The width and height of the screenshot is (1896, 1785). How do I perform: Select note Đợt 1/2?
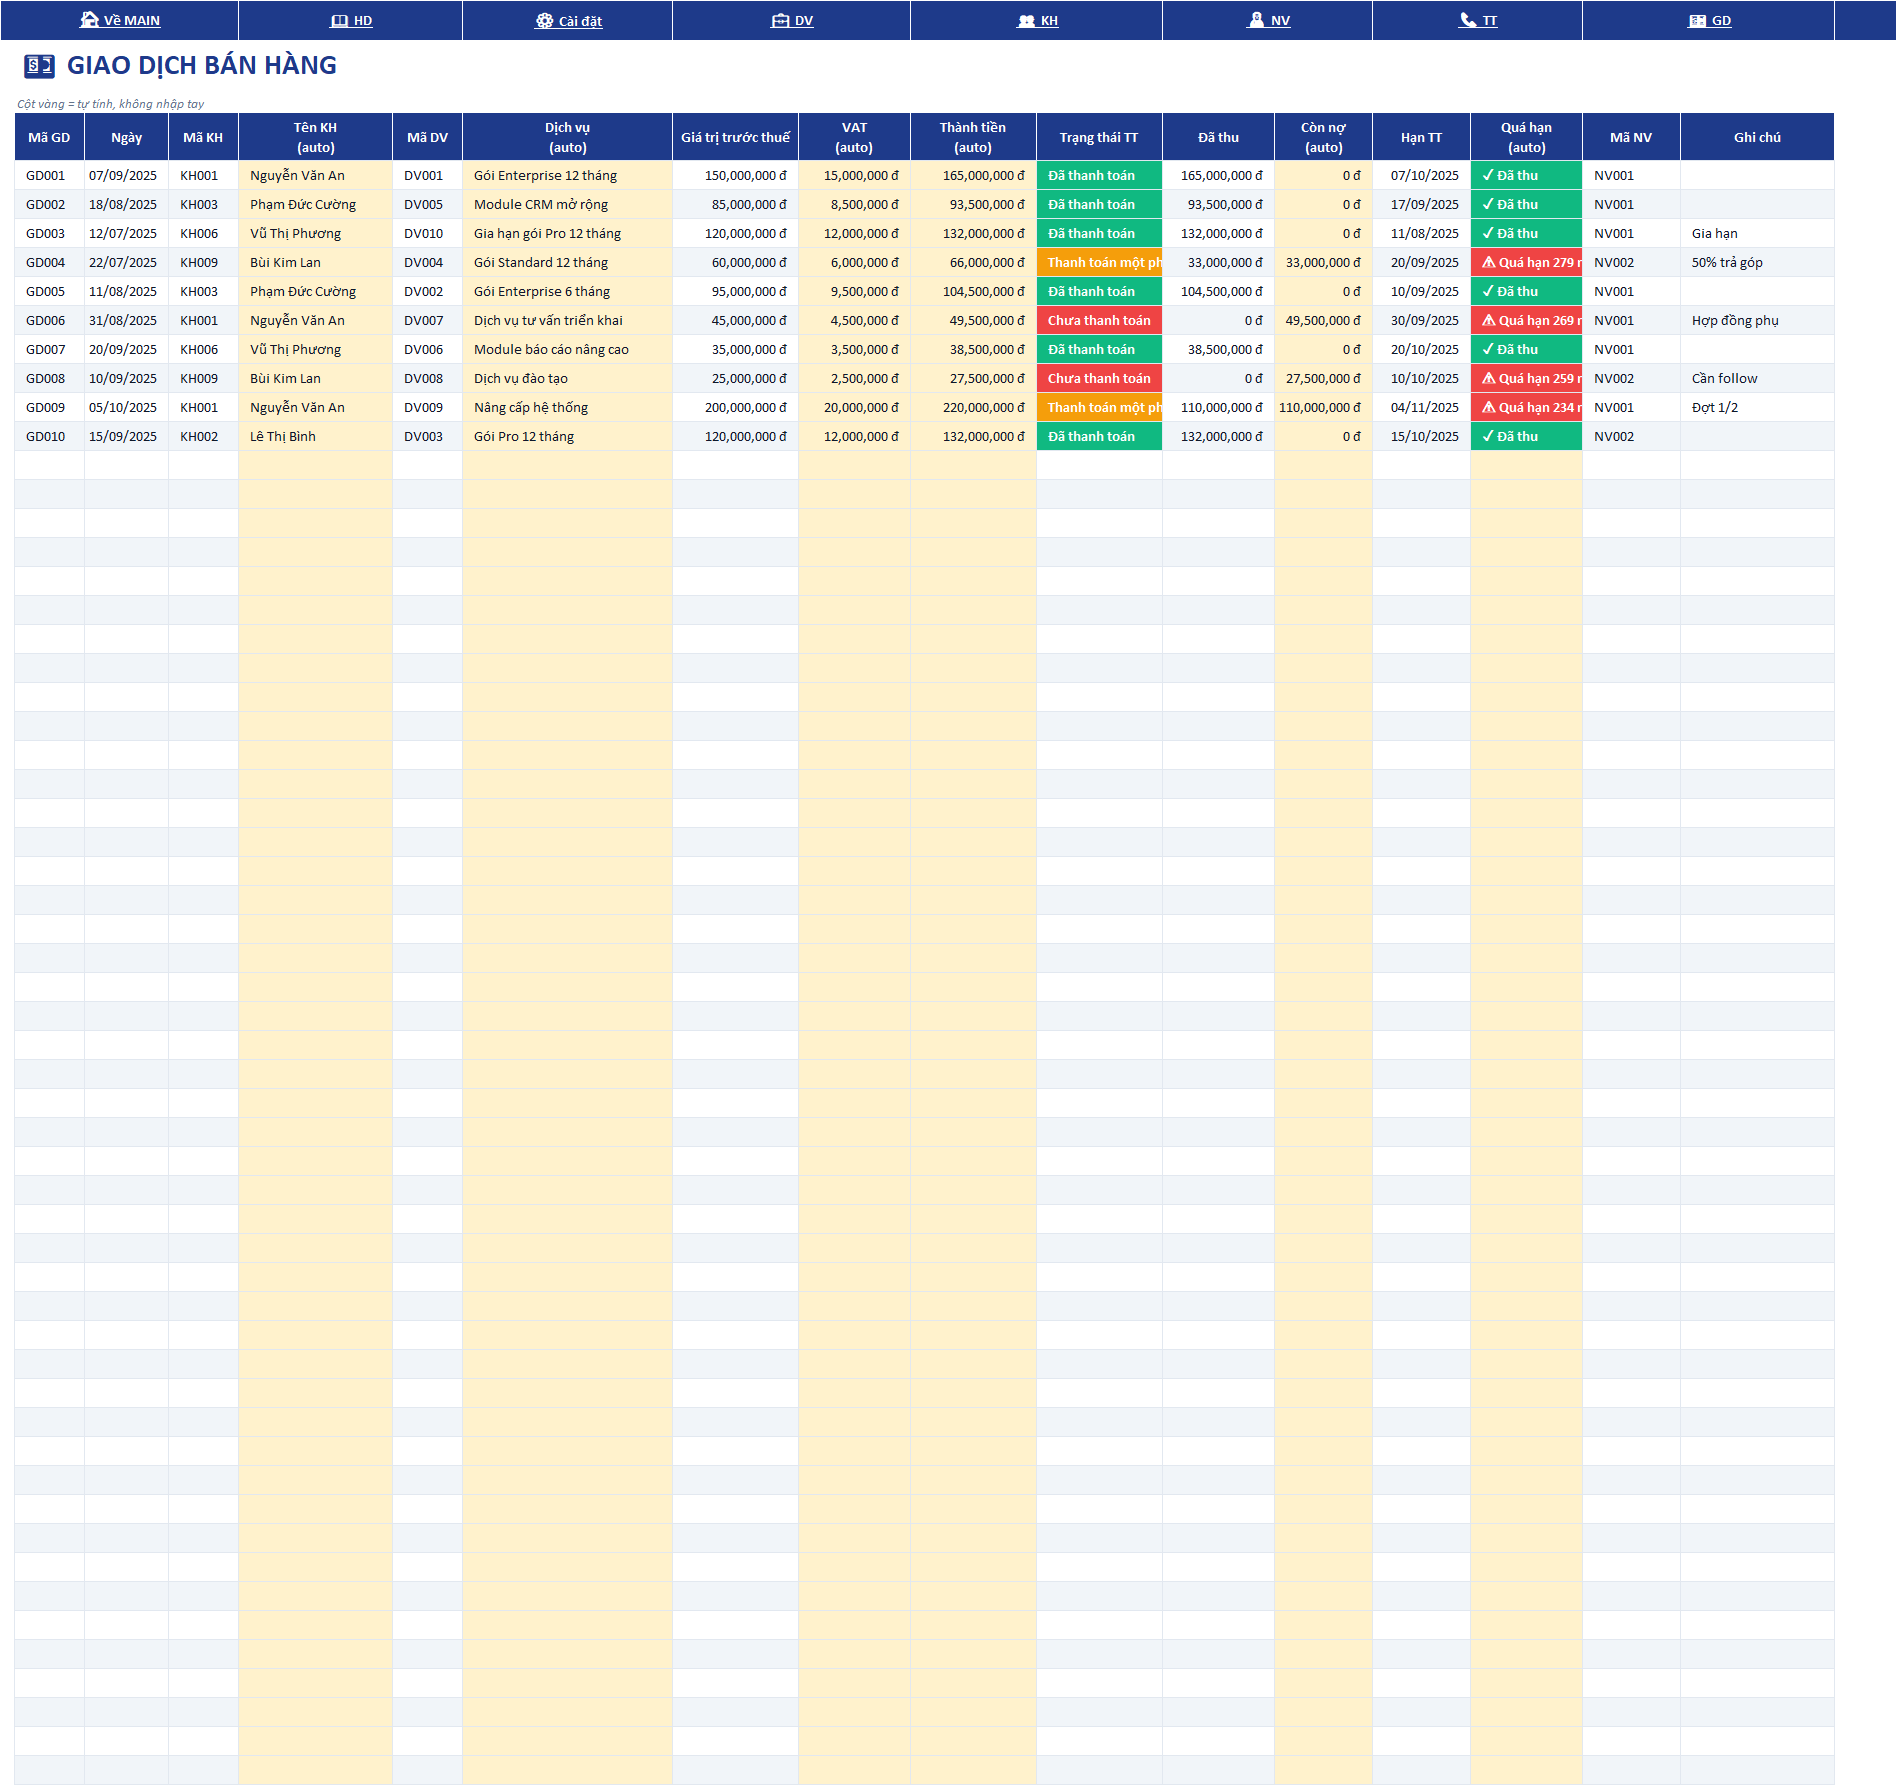click(1757, 407)
